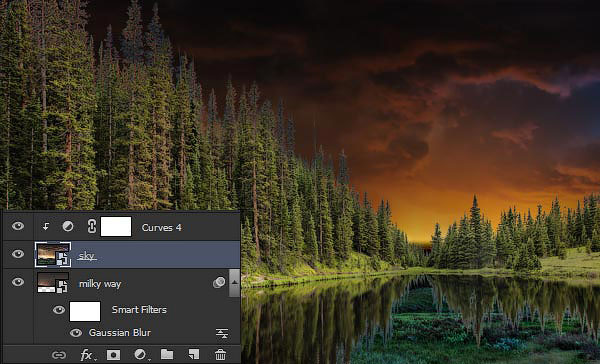
Task: Toggle visibility of milky way layer
Action: (x=18, y=282)
